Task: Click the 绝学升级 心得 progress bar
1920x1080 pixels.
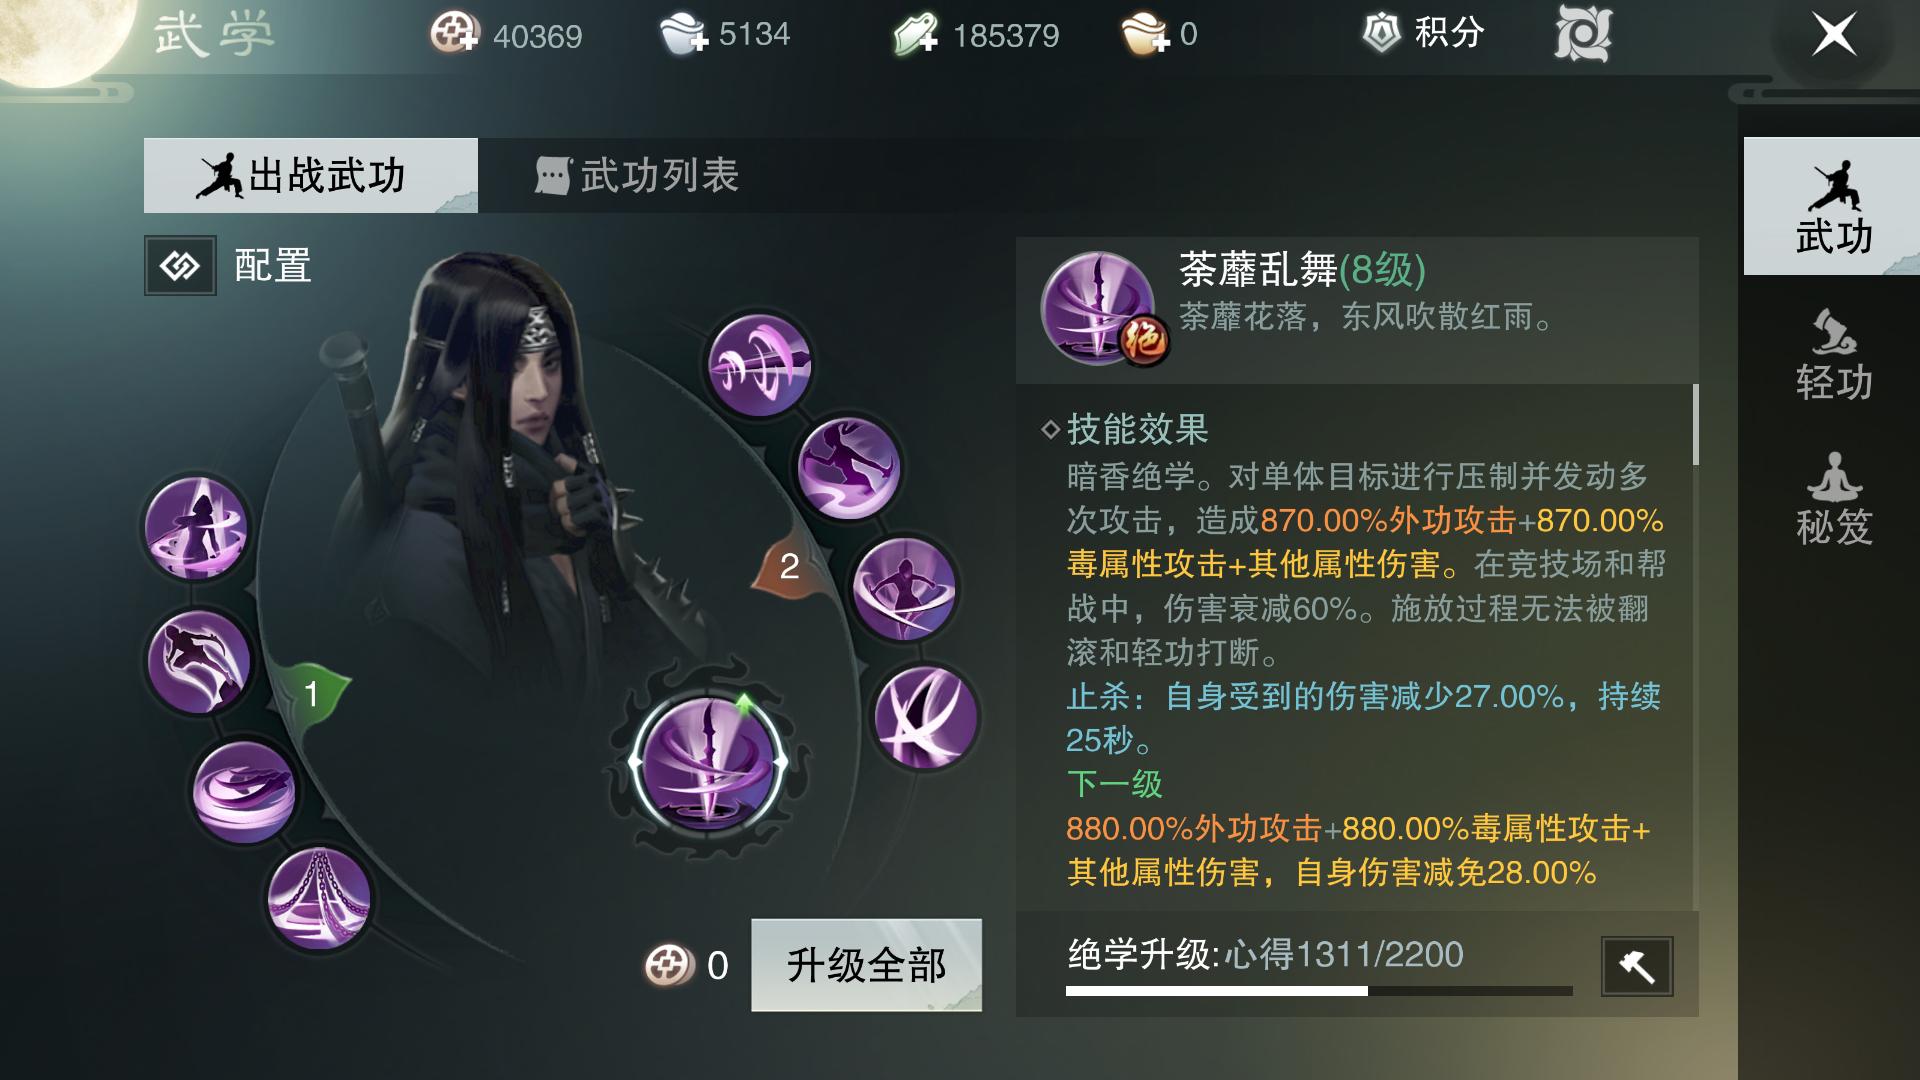Action: 1319,991
